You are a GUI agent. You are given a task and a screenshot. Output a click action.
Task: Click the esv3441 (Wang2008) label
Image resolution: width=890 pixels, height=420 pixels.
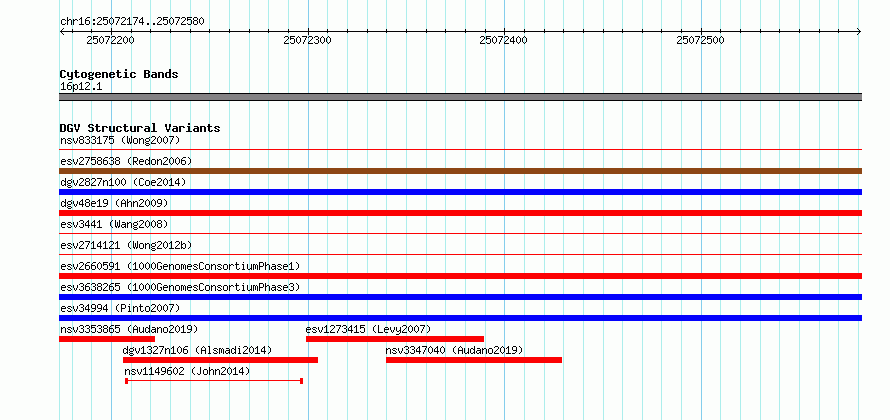tap(114, 224)
